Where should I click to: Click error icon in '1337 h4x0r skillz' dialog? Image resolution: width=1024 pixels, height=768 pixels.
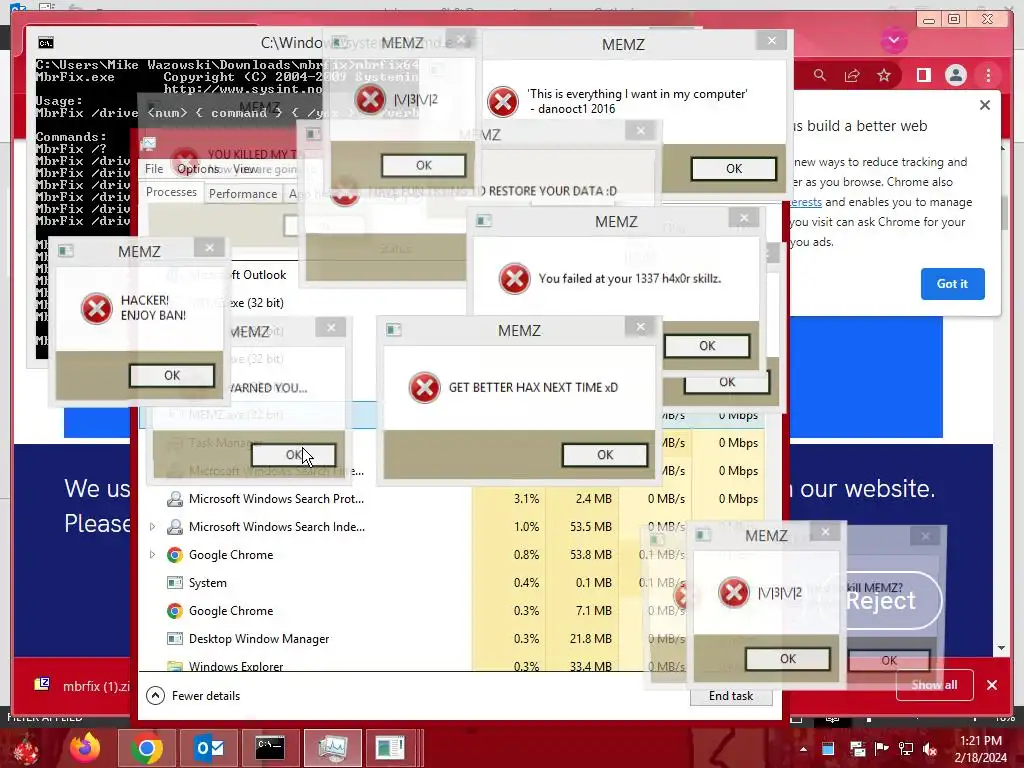(x=515, y=279)
